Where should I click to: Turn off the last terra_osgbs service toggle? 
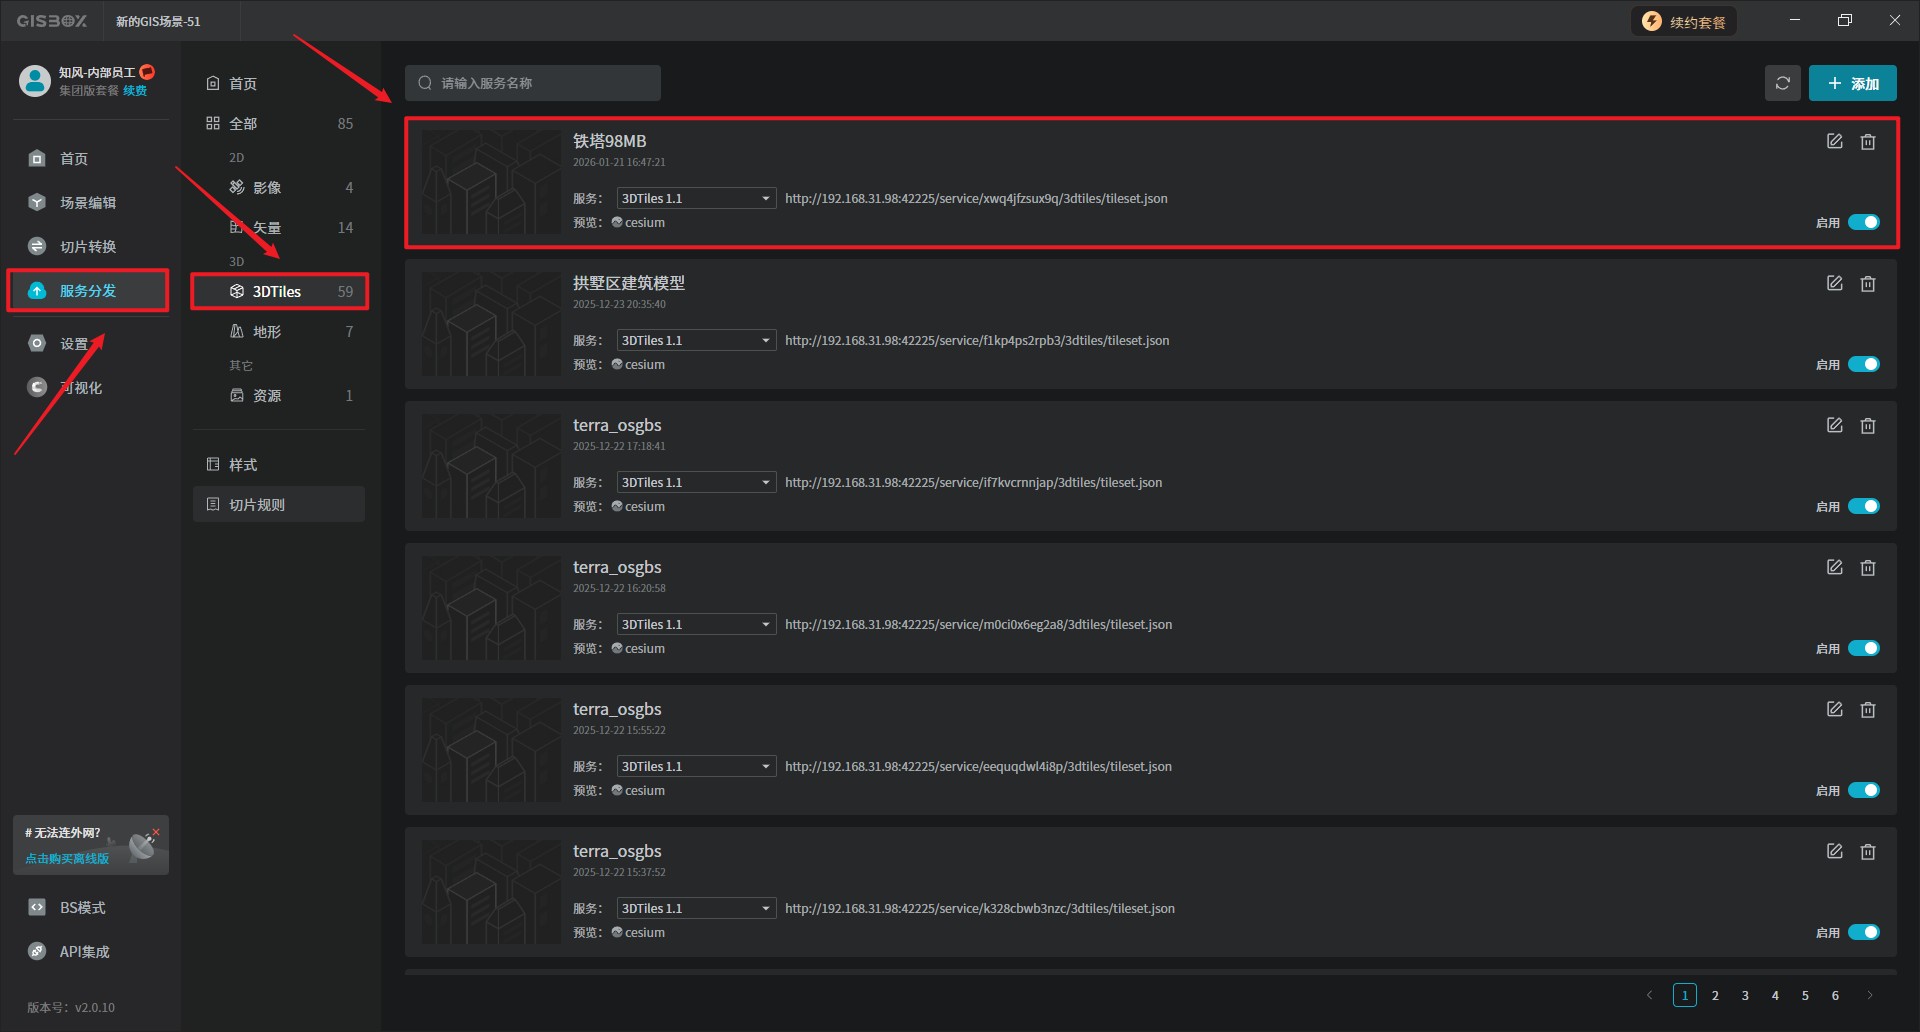click(1863, 933)
